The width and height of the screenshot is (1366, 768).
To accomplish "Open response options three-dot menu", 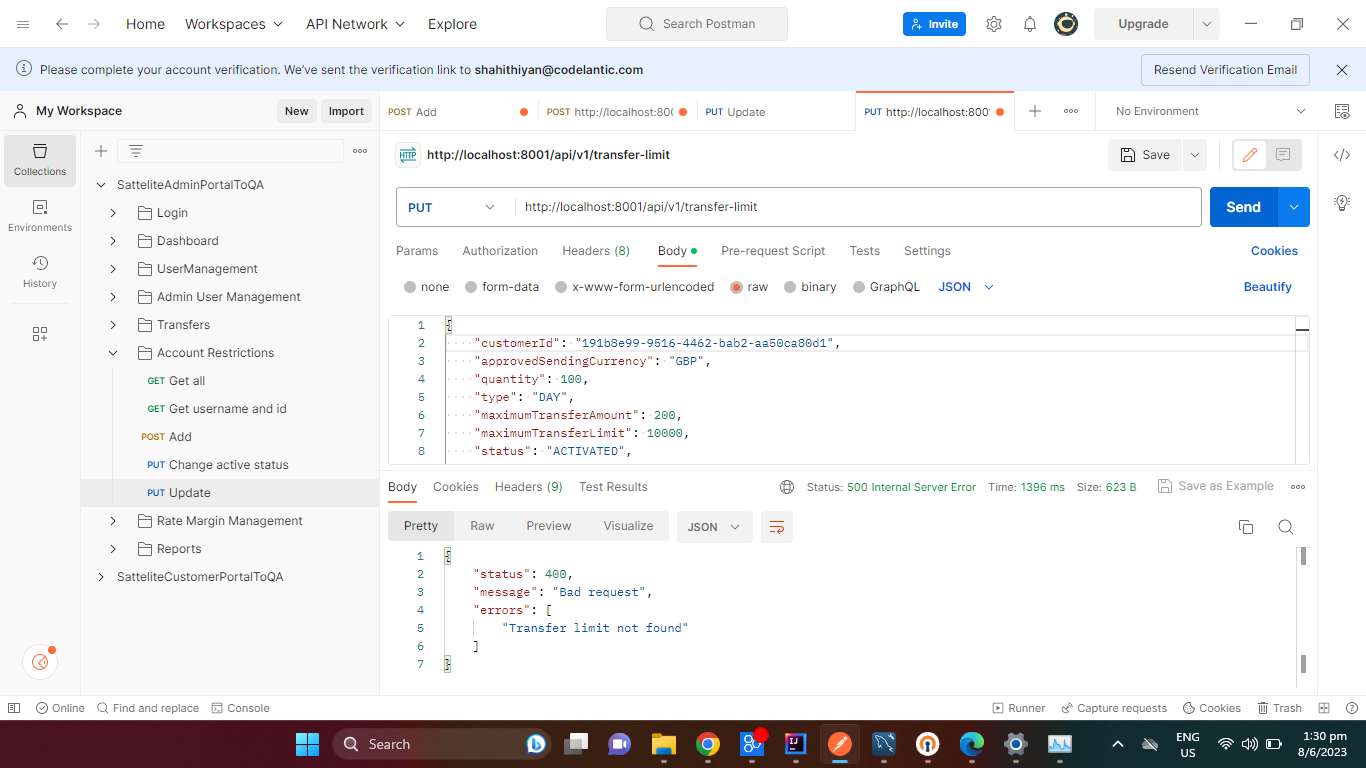I will pos(1298,487).
